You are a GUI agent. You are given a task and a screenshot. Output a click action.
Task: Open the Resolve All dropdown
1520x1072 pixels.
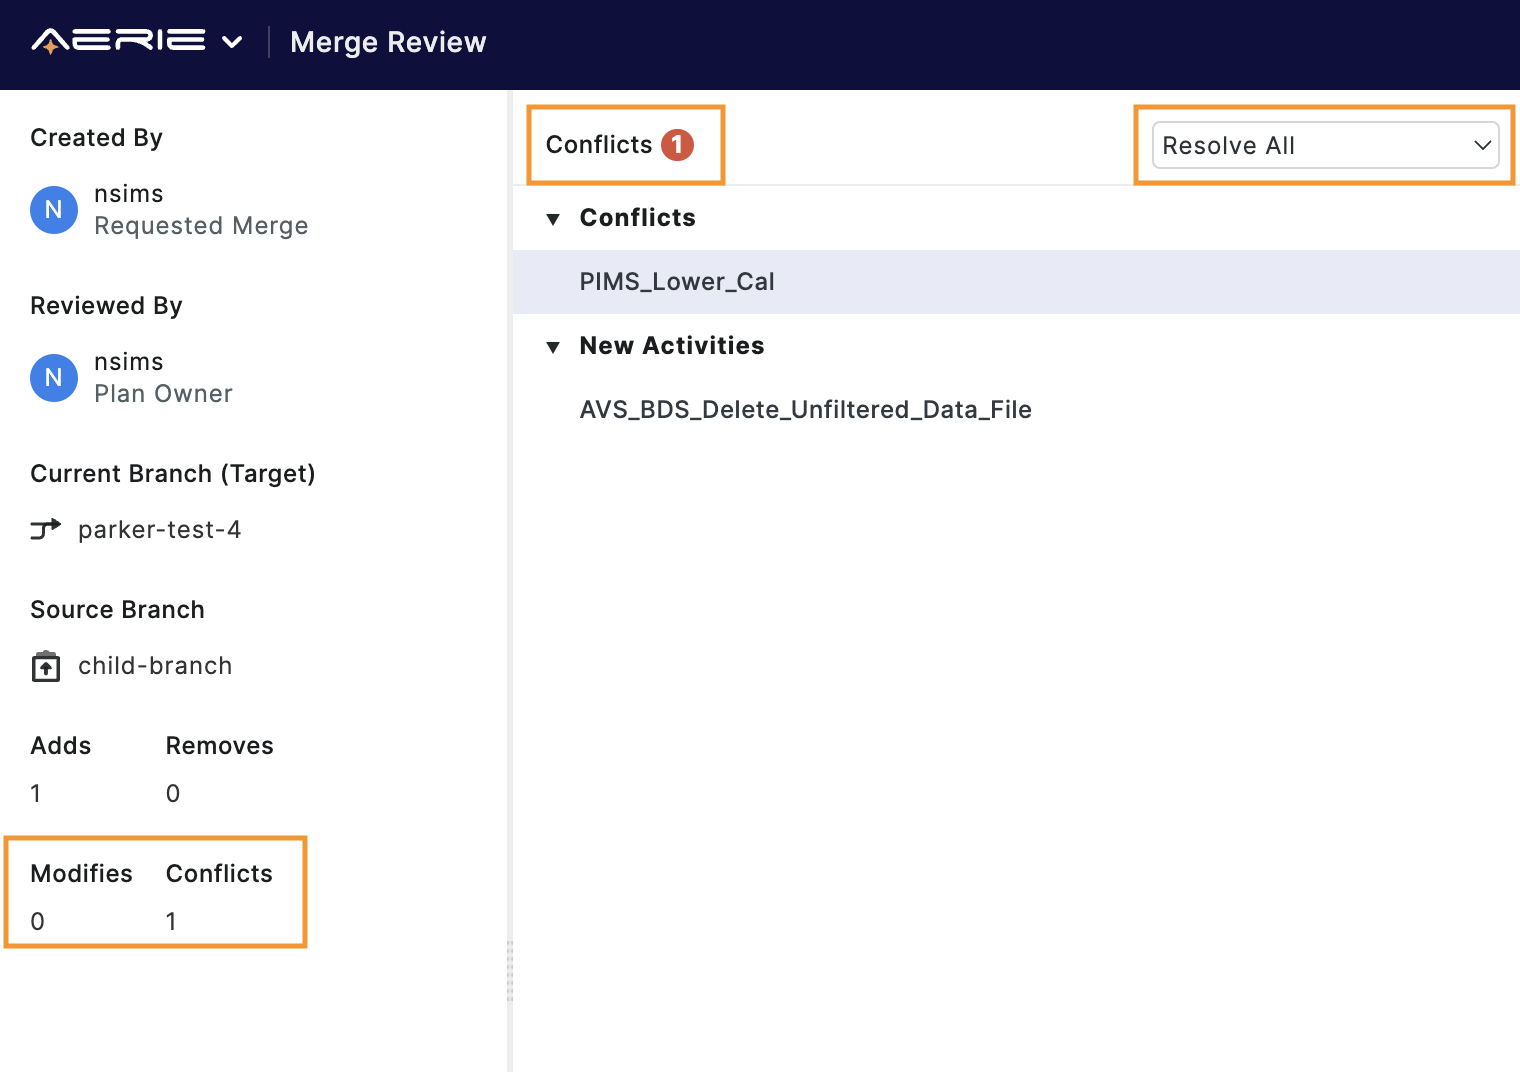[x=1325, y=145]
